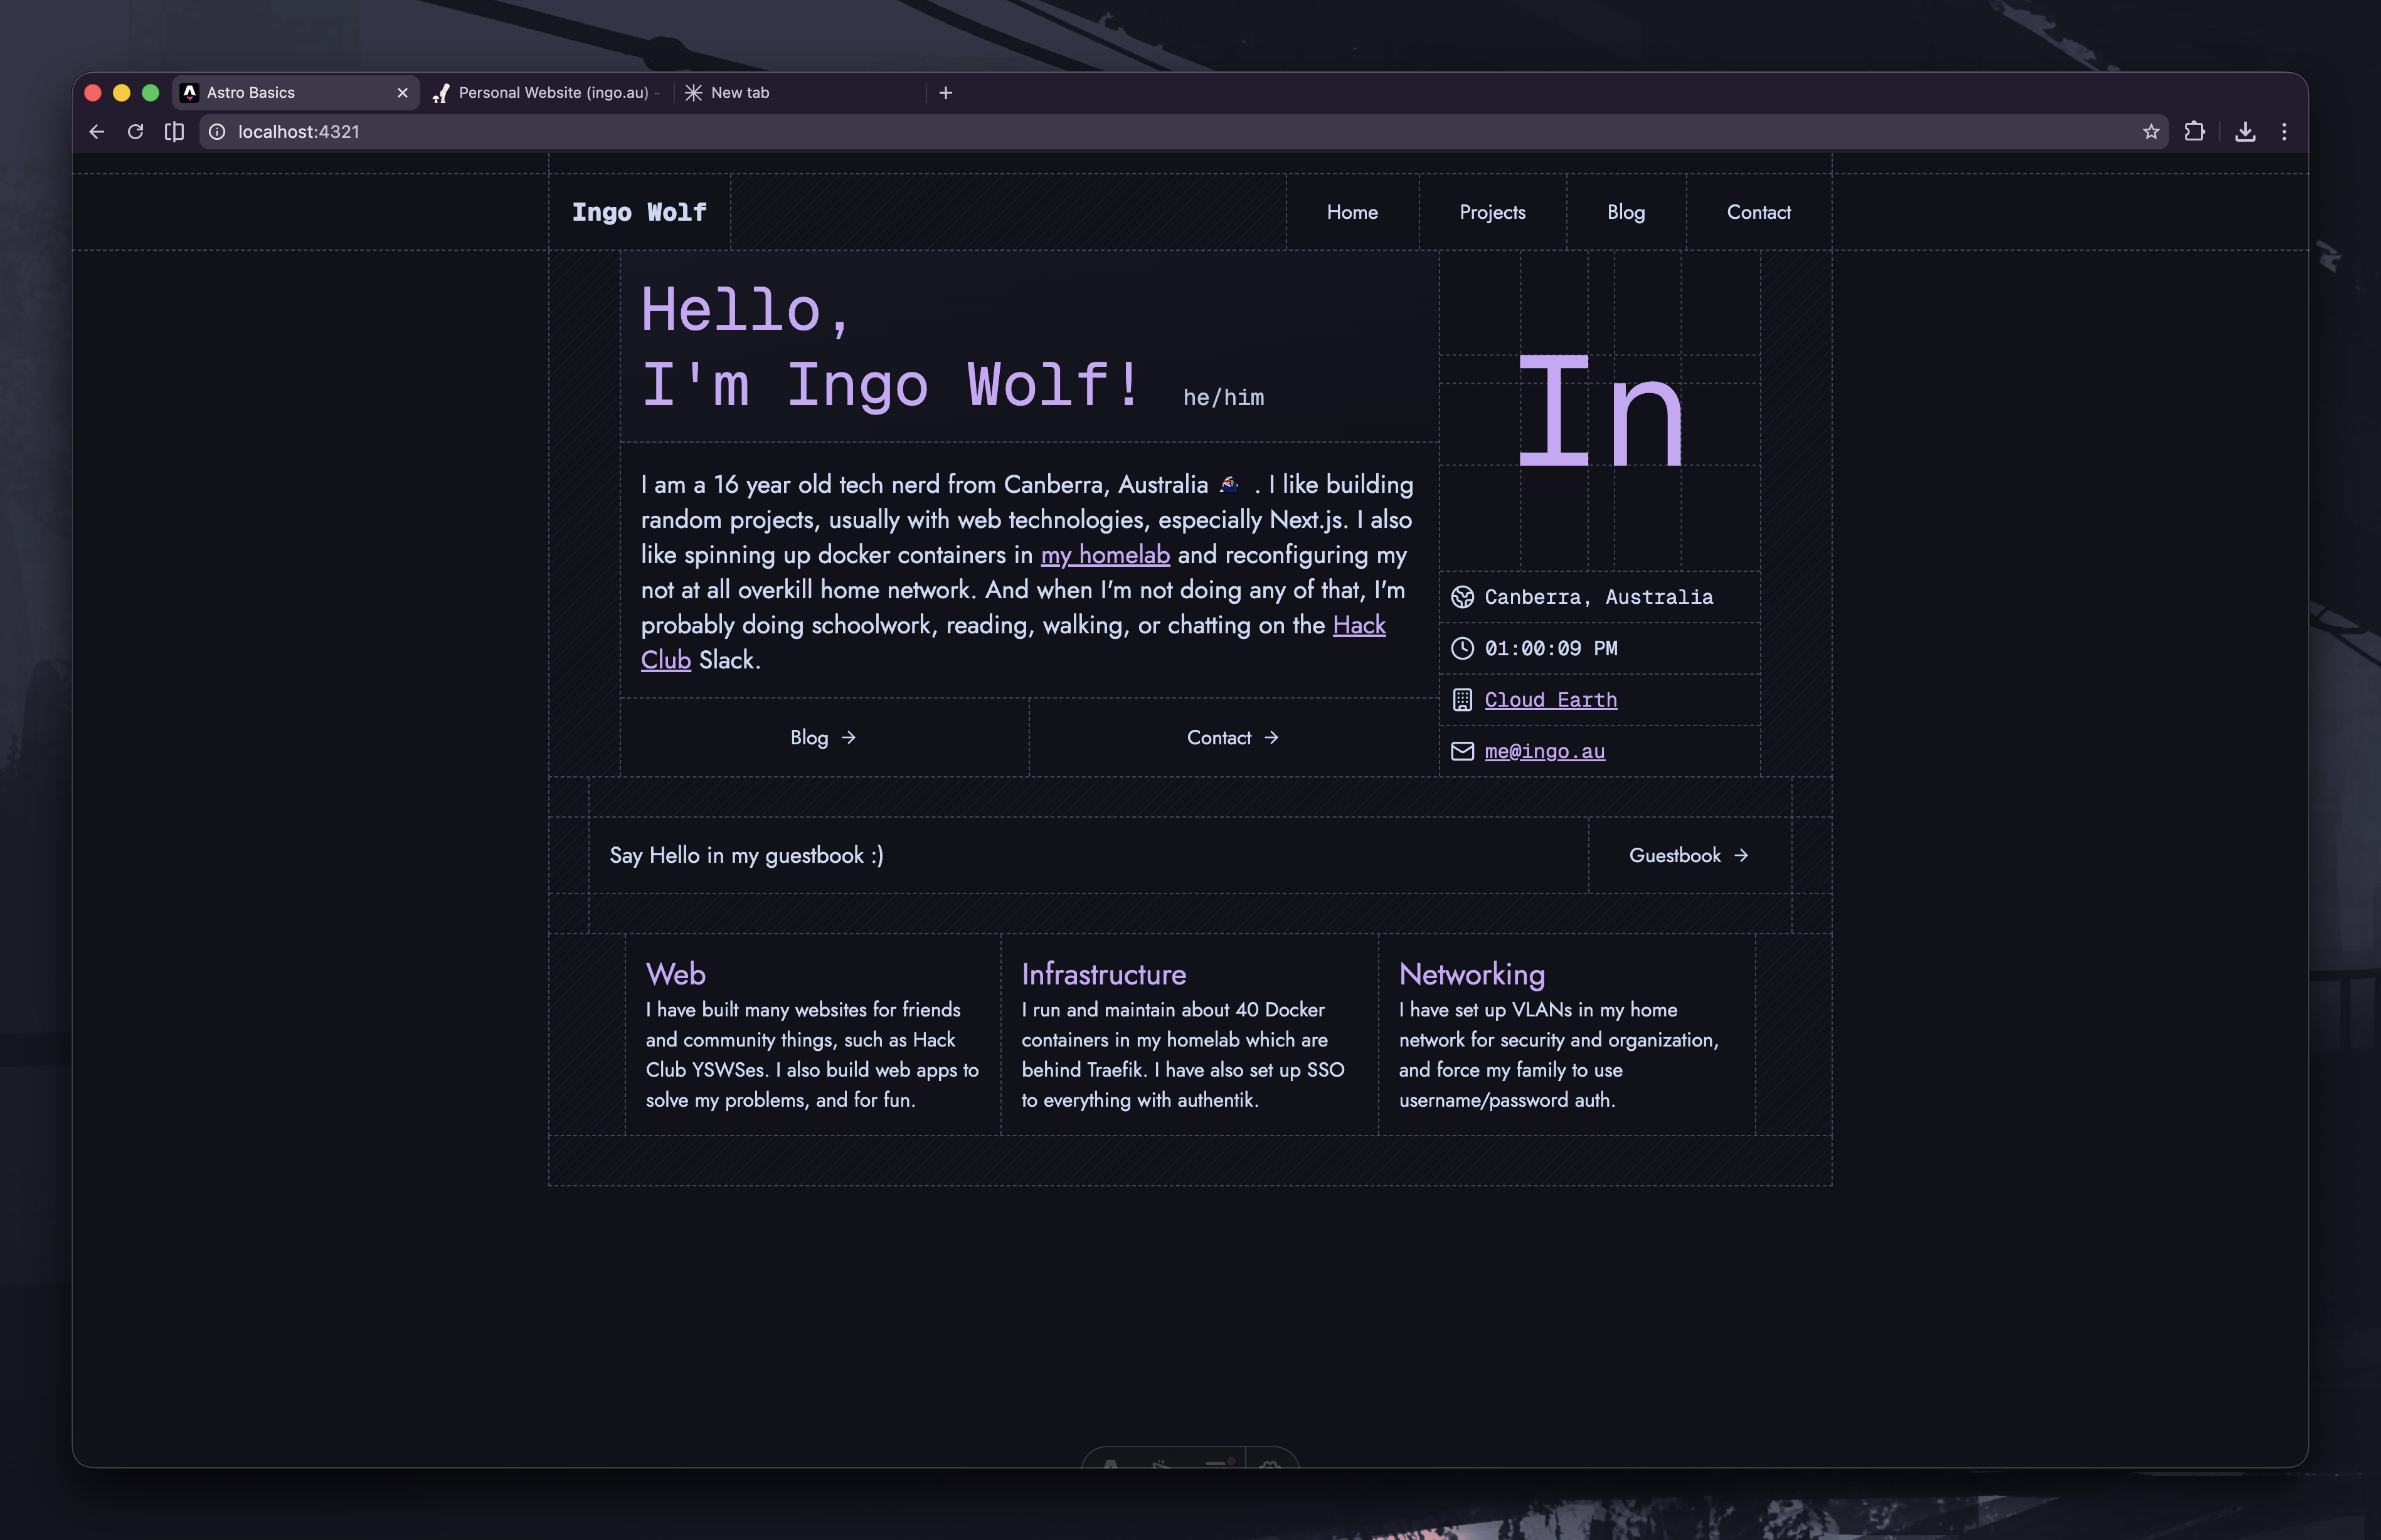Screen dimensions: 2381x1540
Task: Follow the my homelab link
Action: click(x=1105, y=555)
